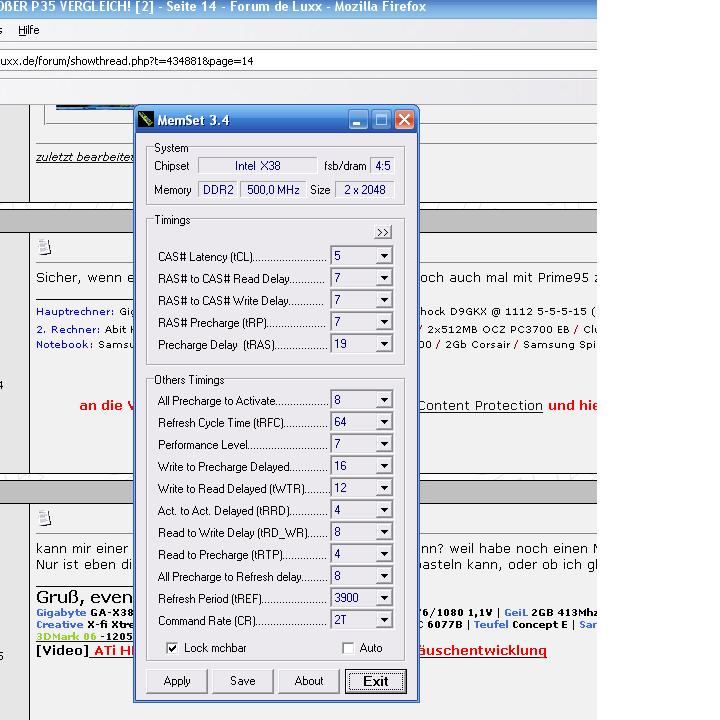Viewport: 720px width, 720px height.
Task: Click the 'Gigabyte' link in forum signature
Action: [61, 612]
